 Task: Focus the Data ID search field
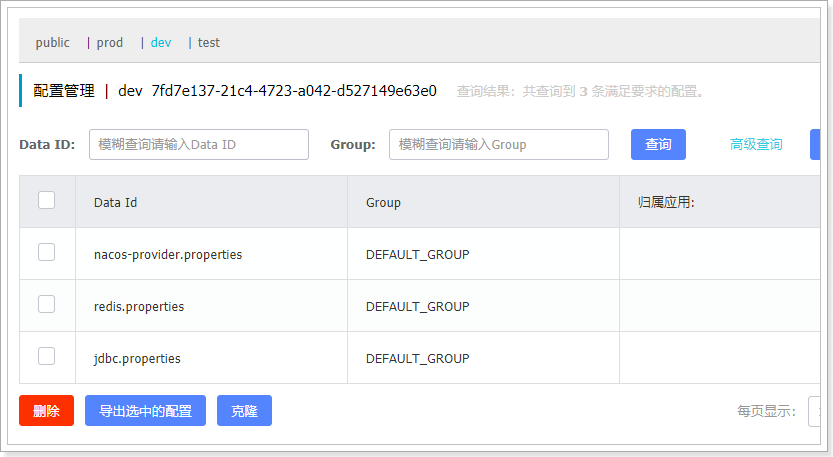pyautogui.click(x=199, y=144)
